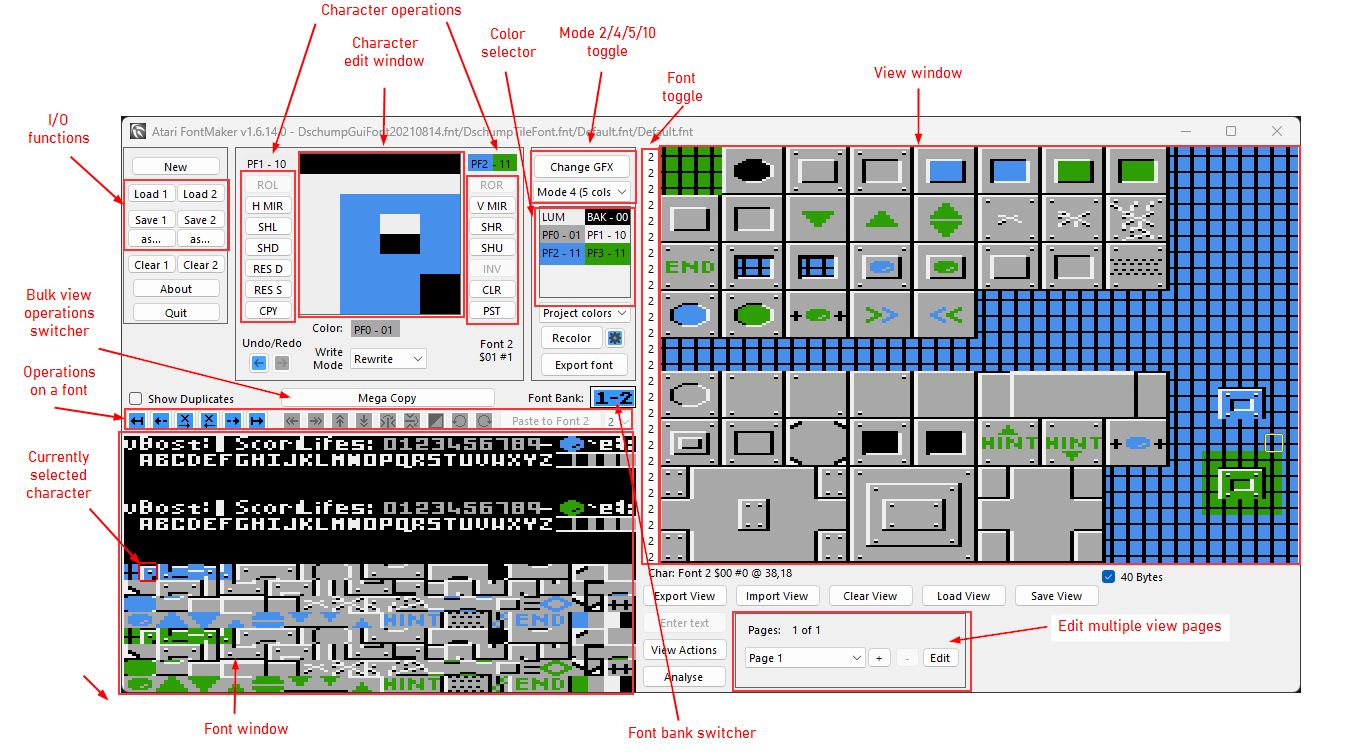Click the Export font button
The height and width of the screenshot is (754, 1366).
[x=584, y=365]
